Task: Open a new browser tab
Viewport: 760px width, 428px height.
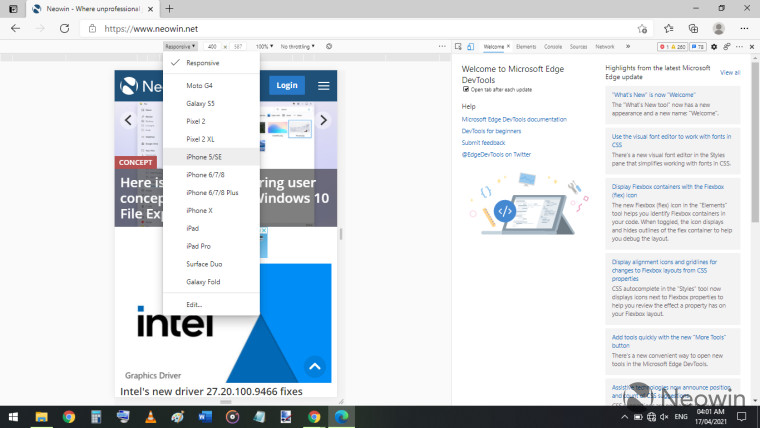Action: point(169,9)
